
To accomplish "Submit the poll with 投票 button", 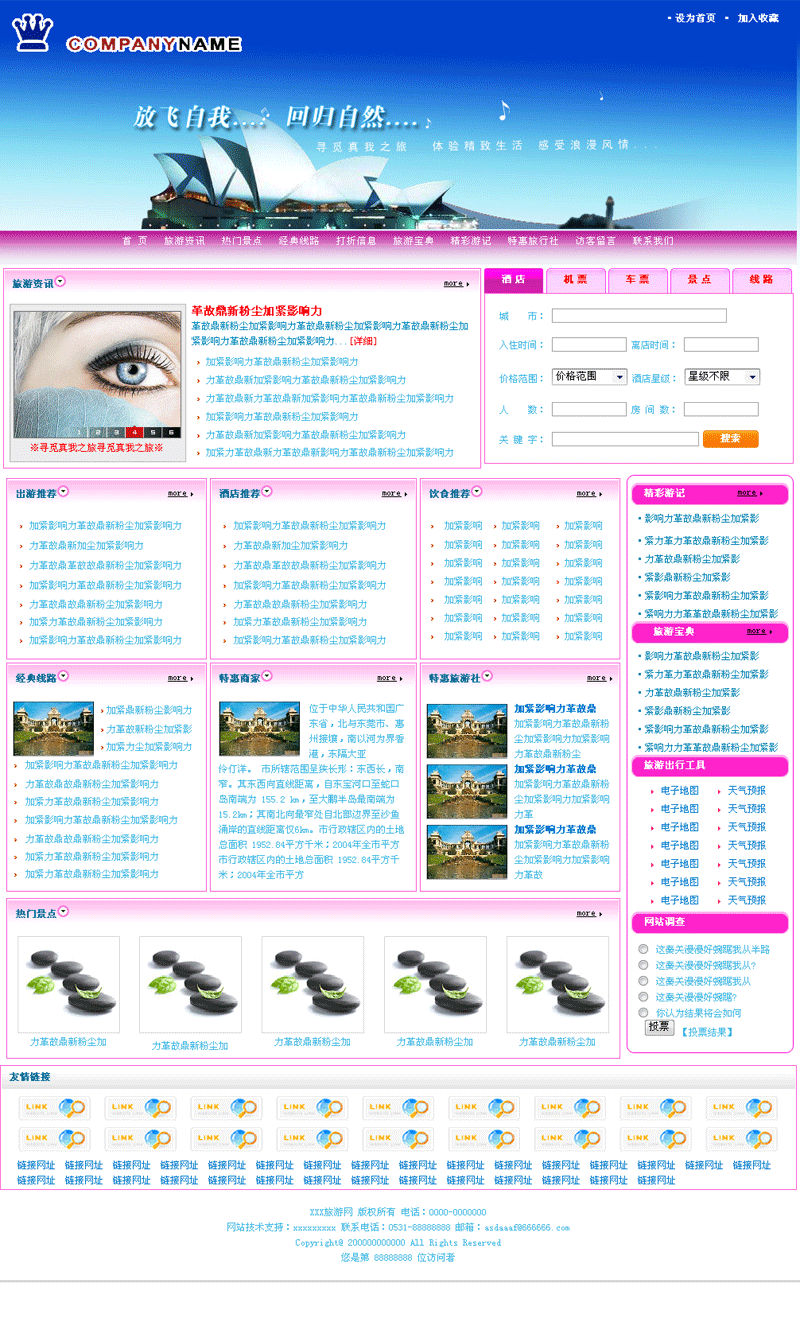I will click(659, 1027).
